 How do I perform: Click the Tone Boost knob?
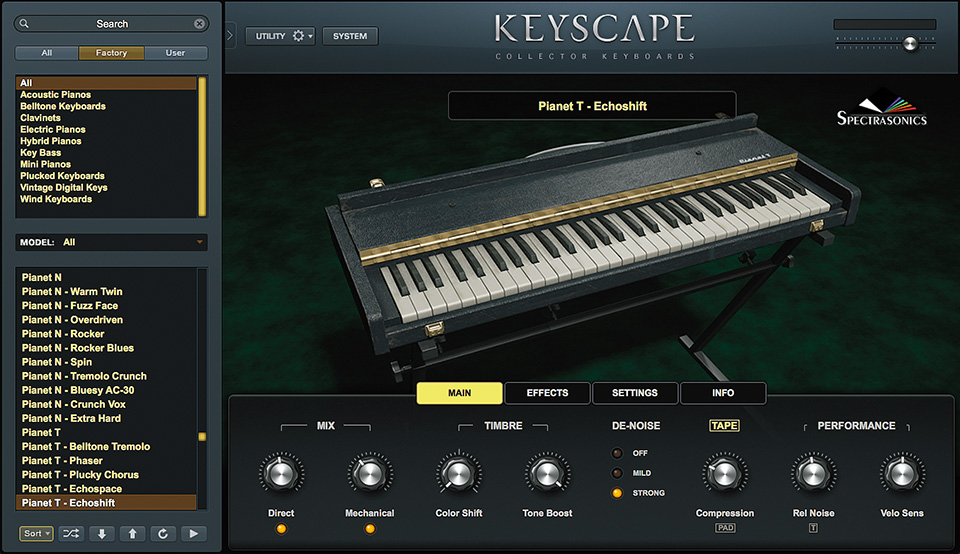click(x=547, y=474)
